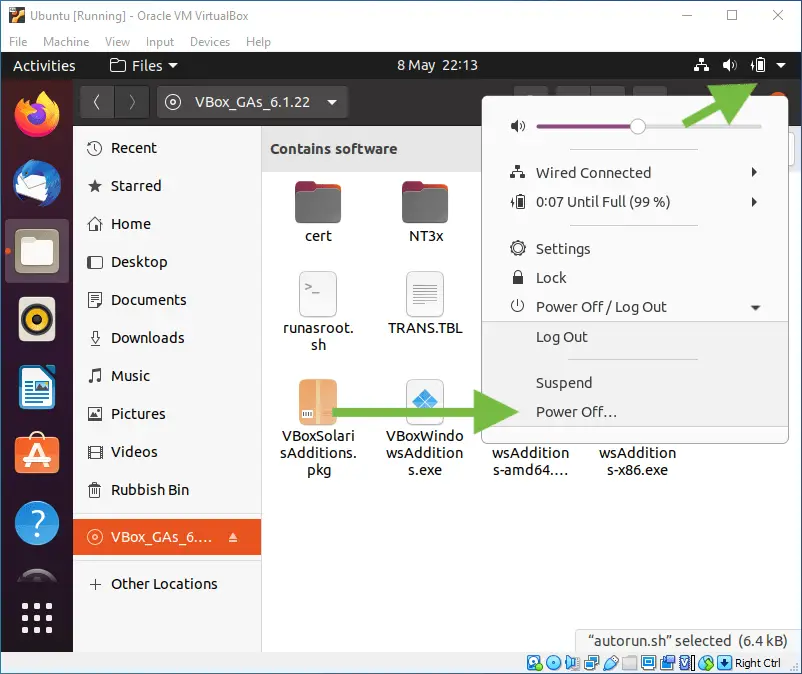The height and width of the screenshot is (674, 802).
Task: Click the USB indicator in VirtualBox status bar
Action: 610,663
